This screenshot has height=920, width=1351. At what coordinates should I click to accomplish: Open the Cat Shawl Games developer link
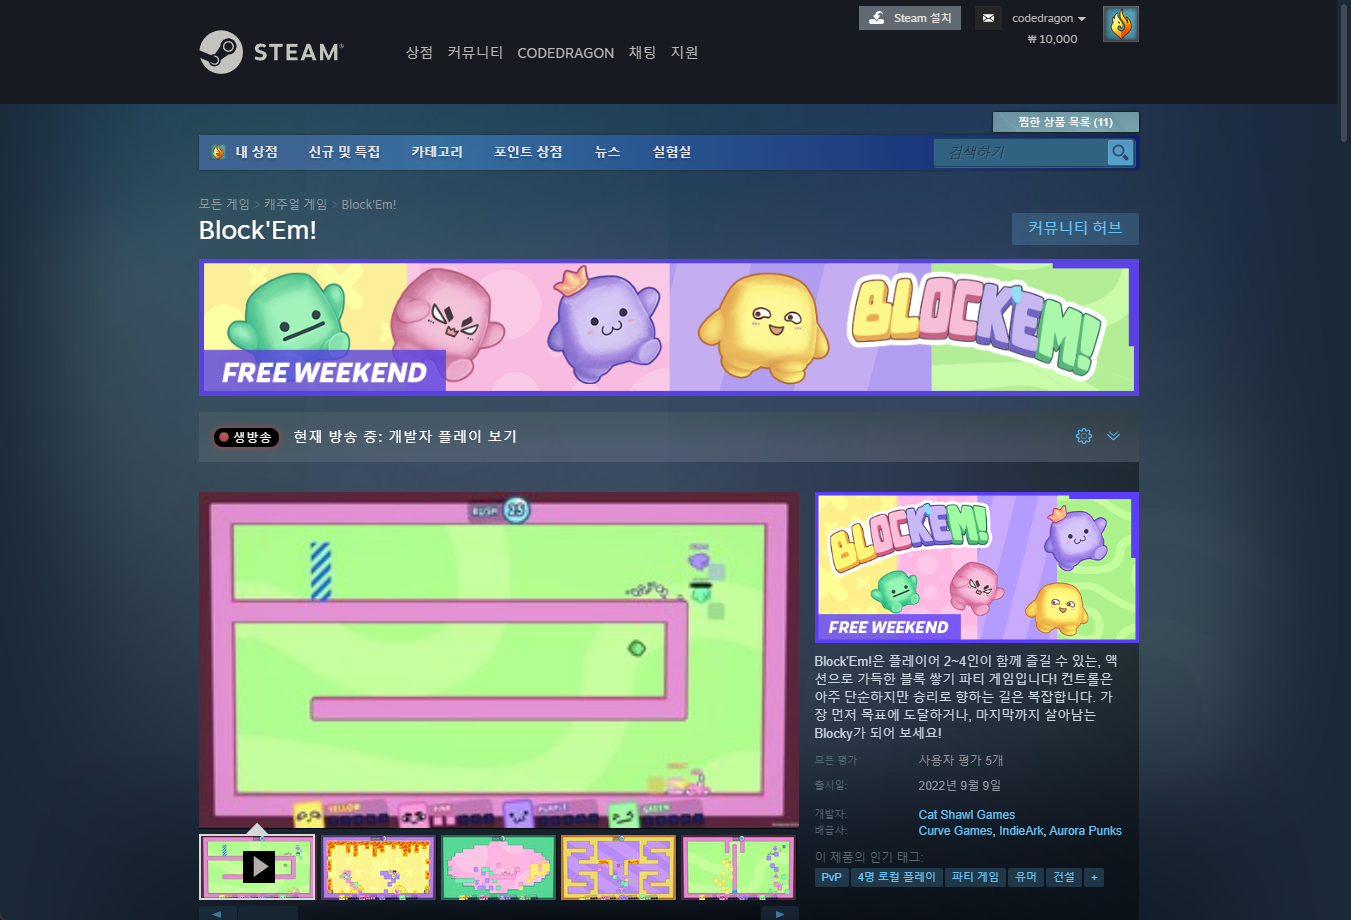pos(967,815)
